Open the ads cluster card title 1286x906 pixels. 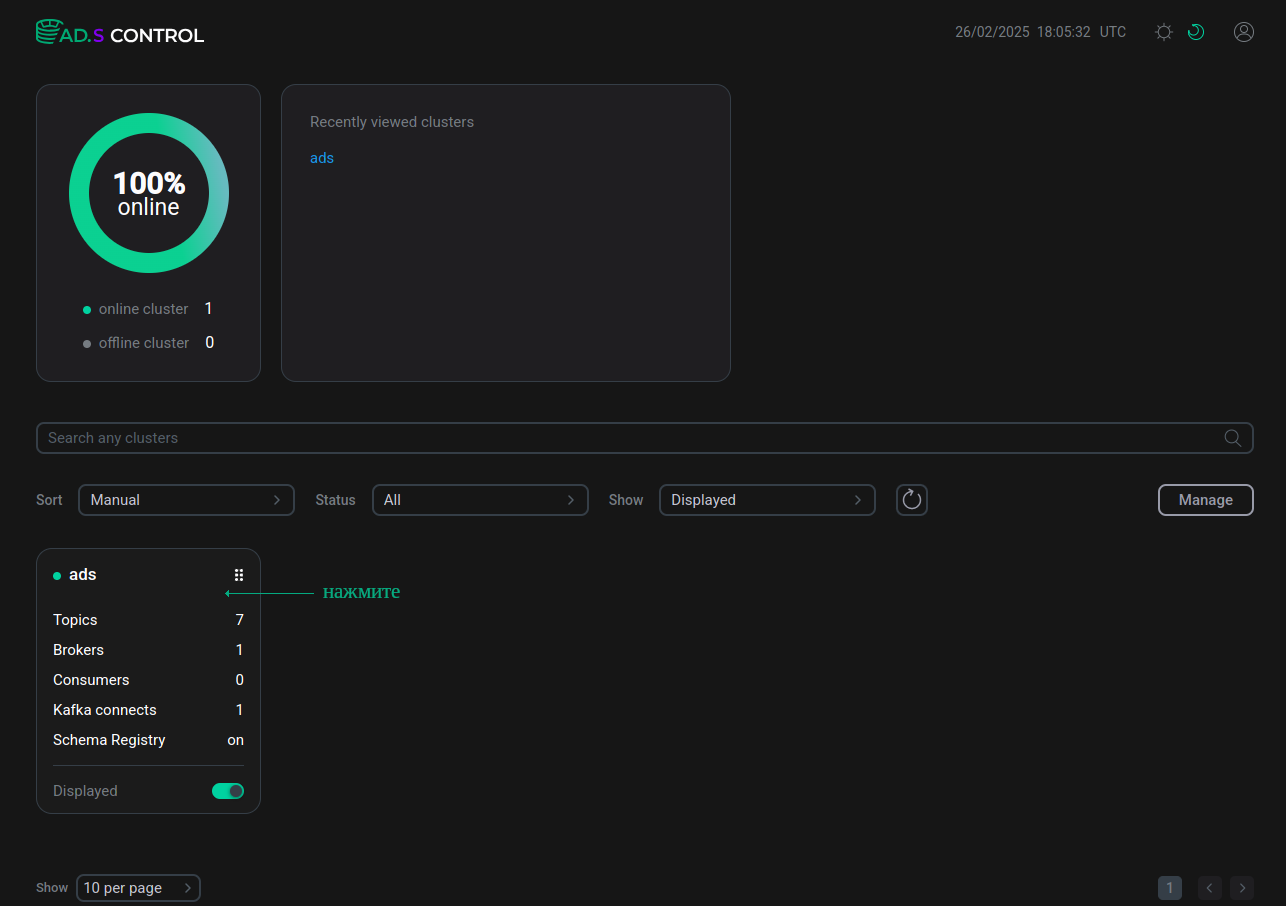83,575
